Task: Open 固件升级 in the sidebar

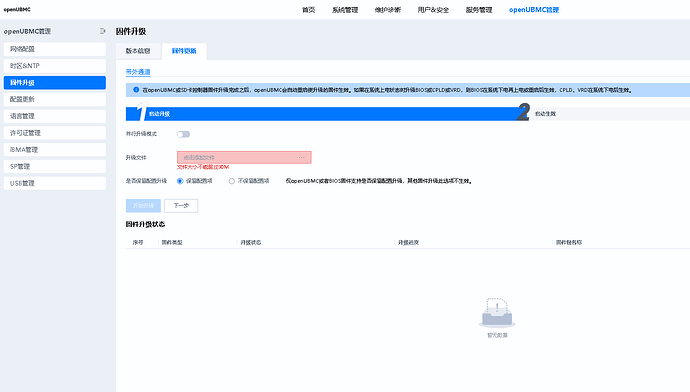Action: click(55, 82)
